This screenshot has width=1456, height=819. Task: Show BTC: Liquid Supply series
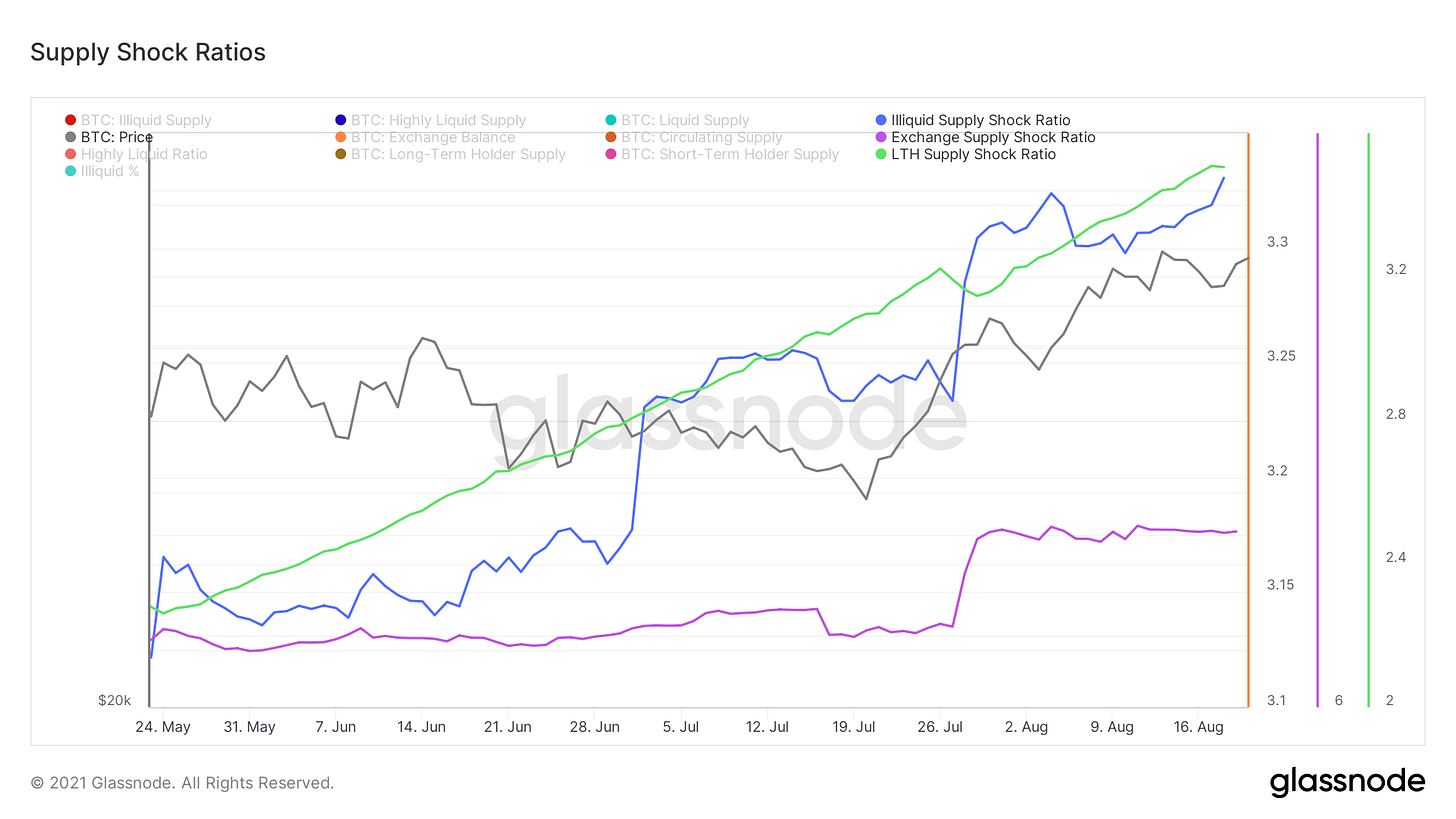(x=677, y=120)
